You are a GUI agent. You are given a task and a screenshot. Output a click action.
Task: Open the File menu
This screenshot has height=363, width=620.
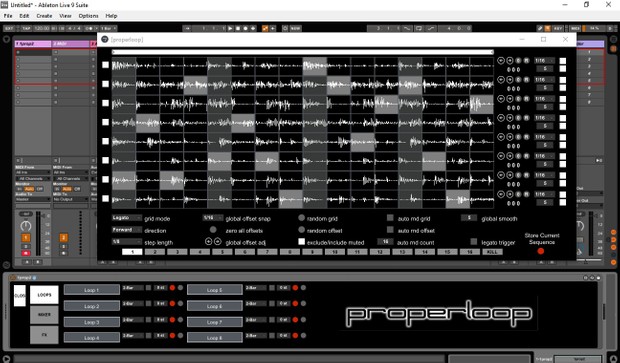pos(8,16)
